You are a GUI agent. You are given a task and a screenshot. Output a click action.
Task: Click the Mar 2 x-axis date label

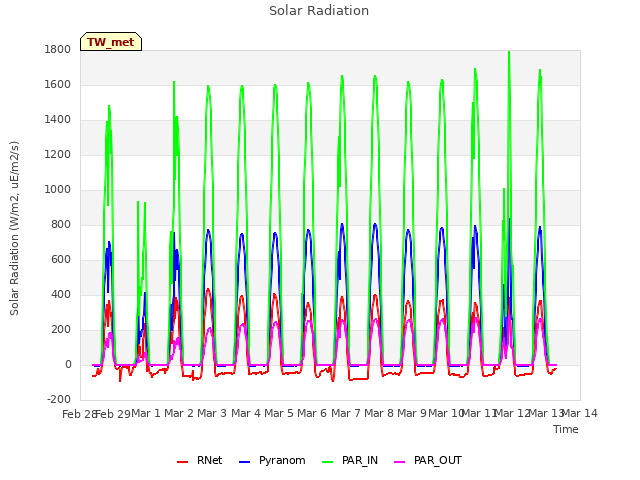click(179, 413)
